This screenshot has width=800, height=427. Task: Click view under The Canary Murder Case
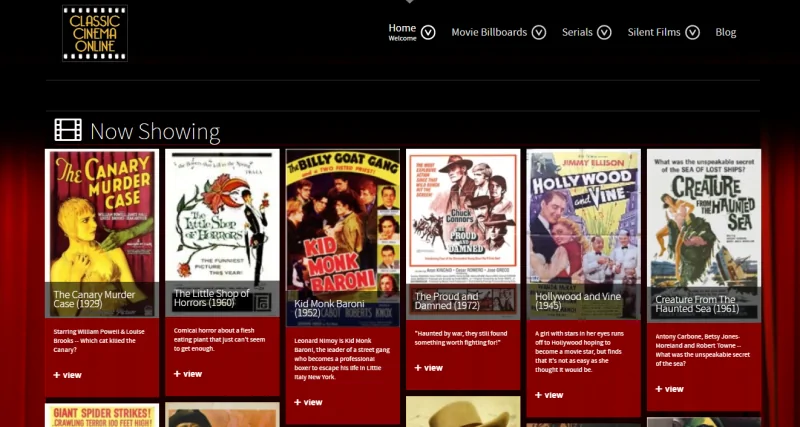click(x=67, y=375)
